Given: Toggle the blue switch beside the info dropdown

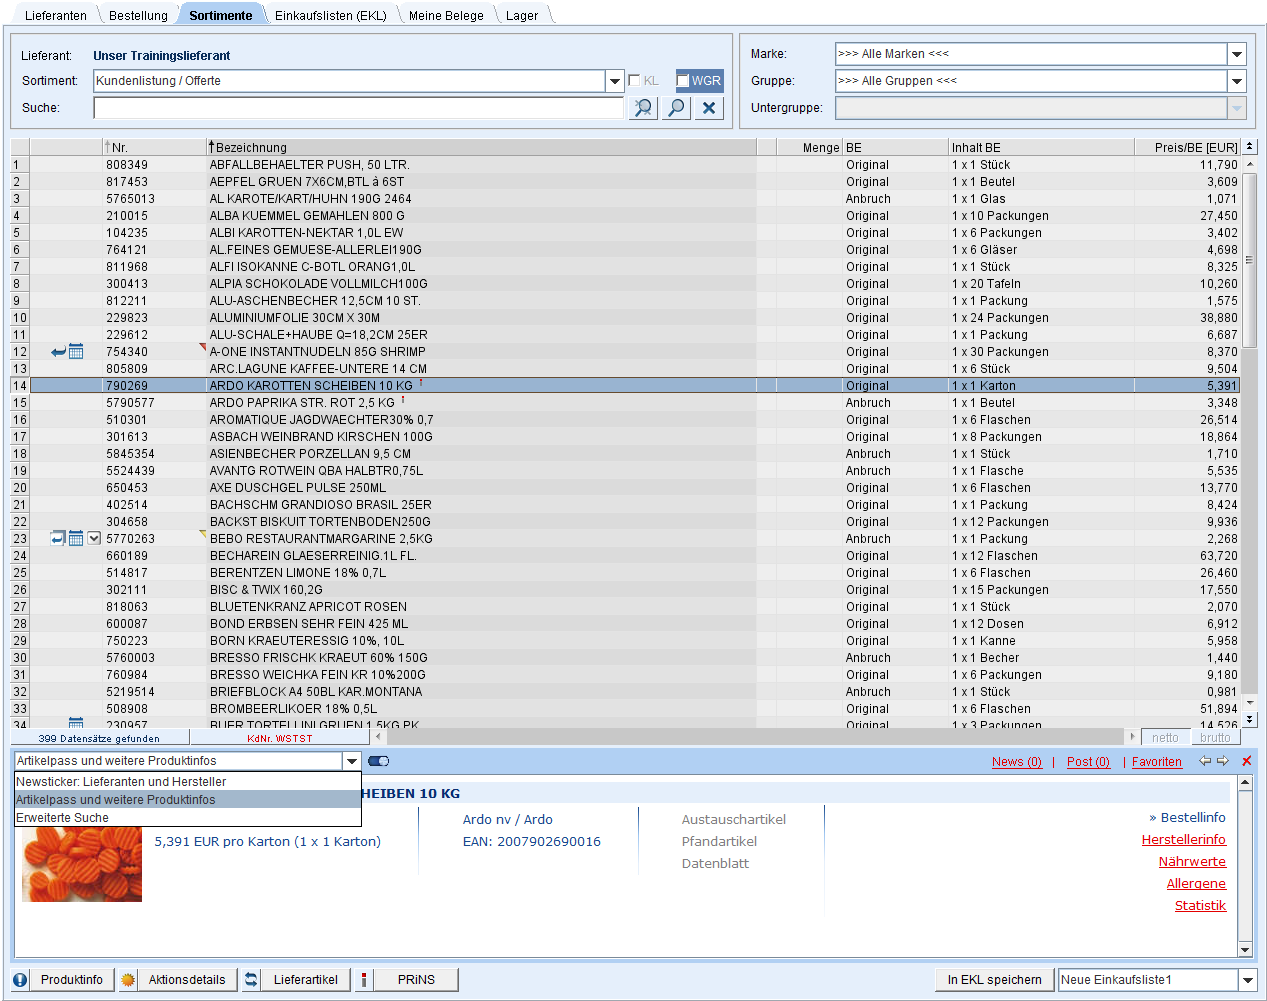Looking at the screenshot, I should tap(378, 761).
